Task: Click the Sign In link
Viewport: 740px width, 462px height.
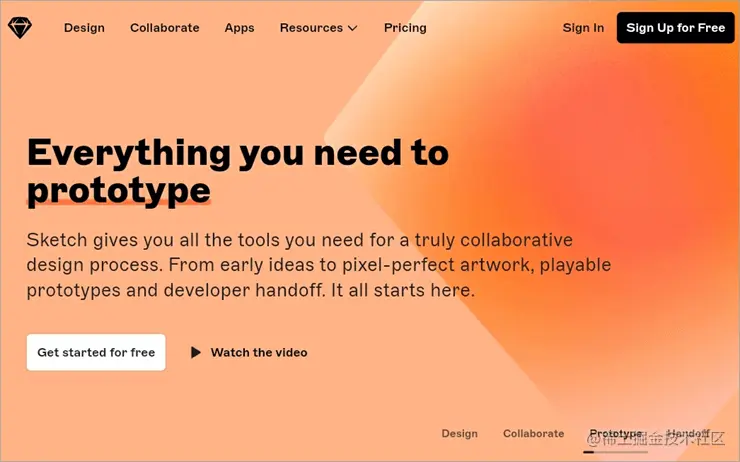Action: click(x=583, y=28)
